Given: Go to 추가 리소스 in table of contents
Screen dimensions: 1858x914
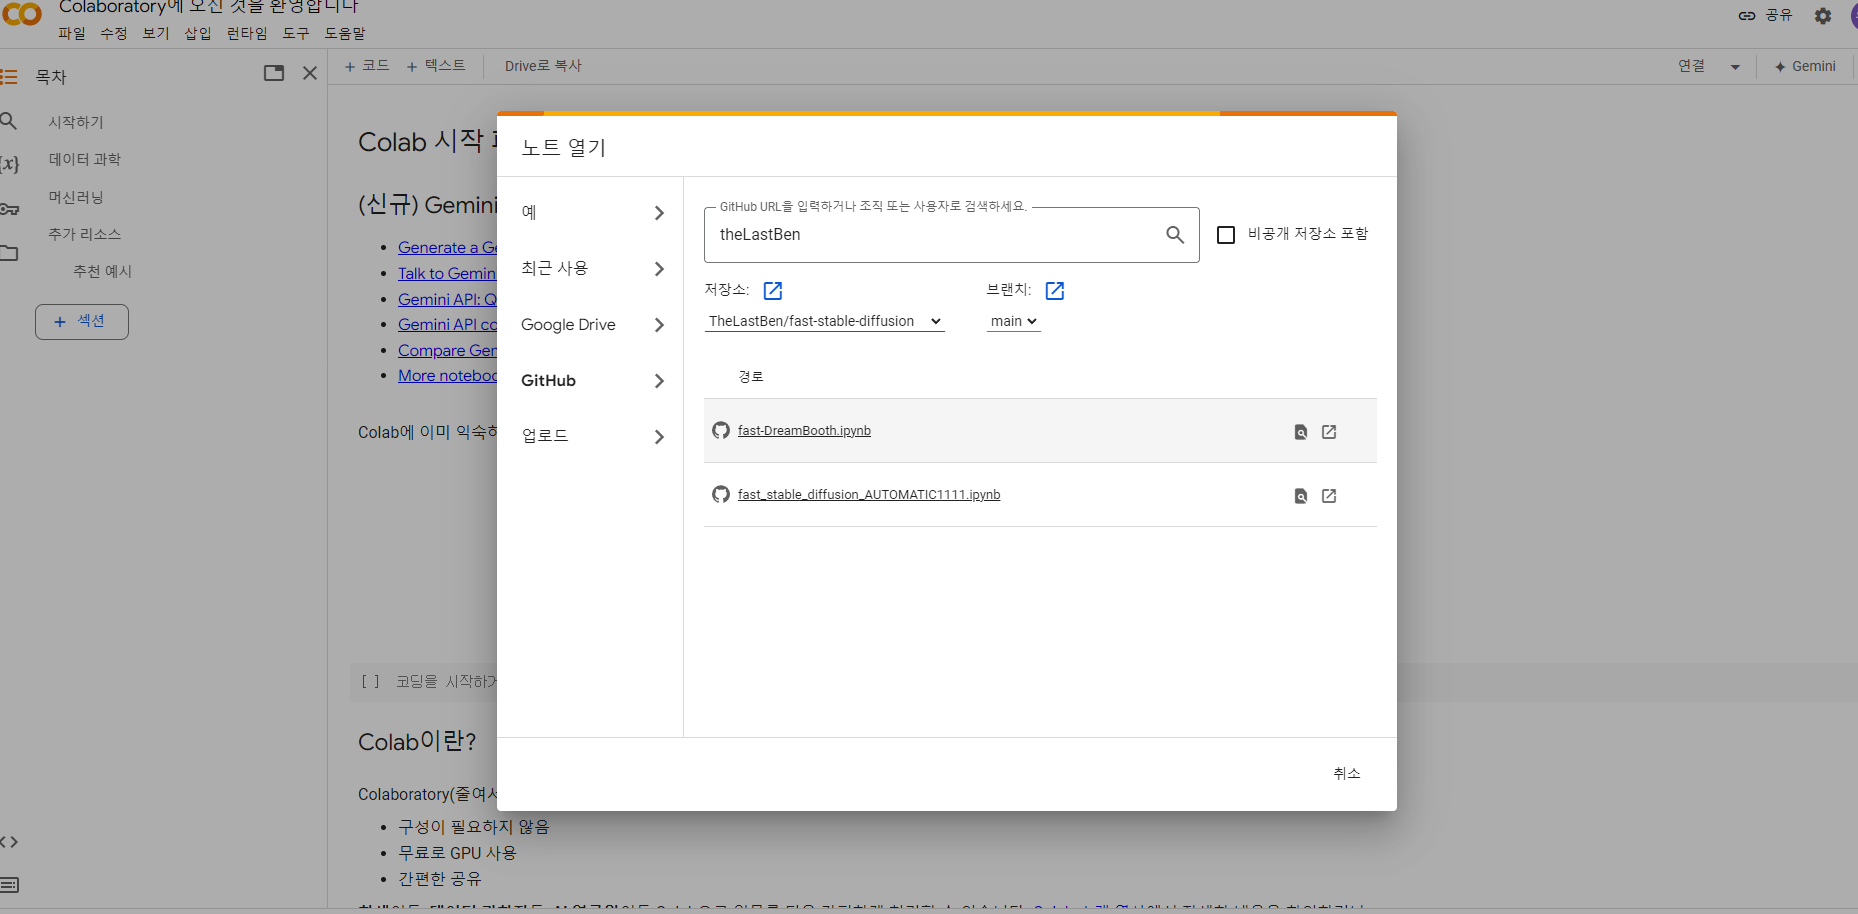Looking at the screenshot, I should point(85,234).
